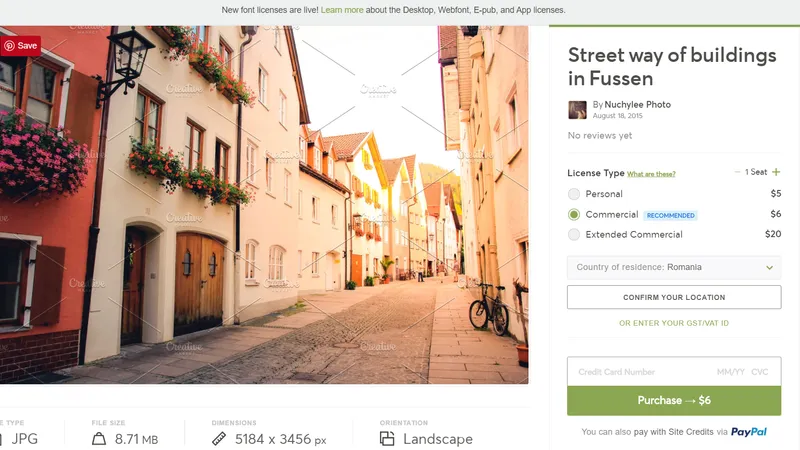Select the Extended Commercial license option
Image resolution: width=800 pixels, height=450 pixels.
pyautogui.click(x=574, y=235)
